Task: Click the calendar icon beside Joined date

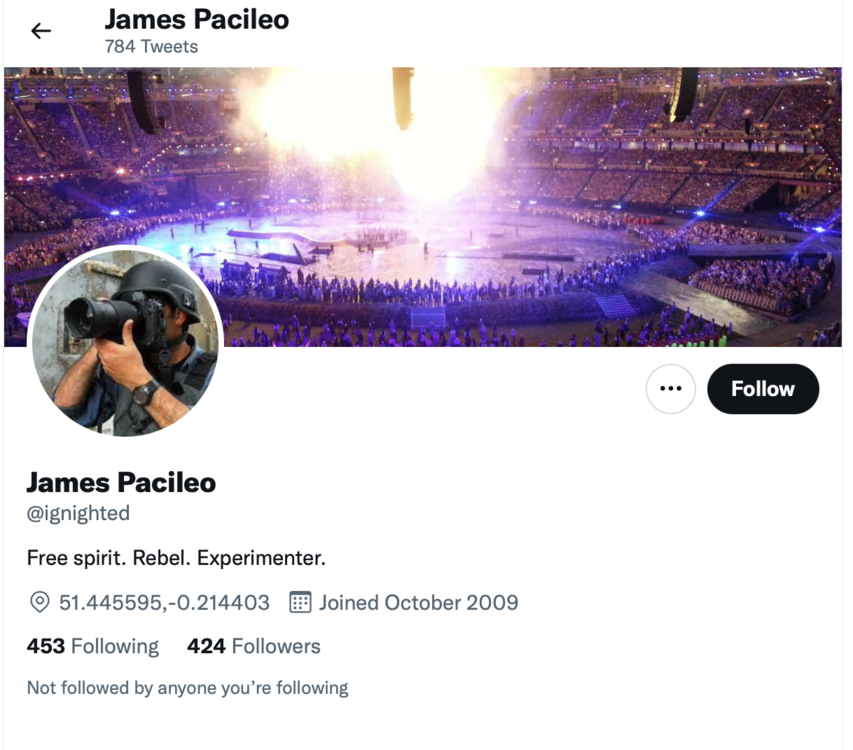Action: (x=300, y=602)
